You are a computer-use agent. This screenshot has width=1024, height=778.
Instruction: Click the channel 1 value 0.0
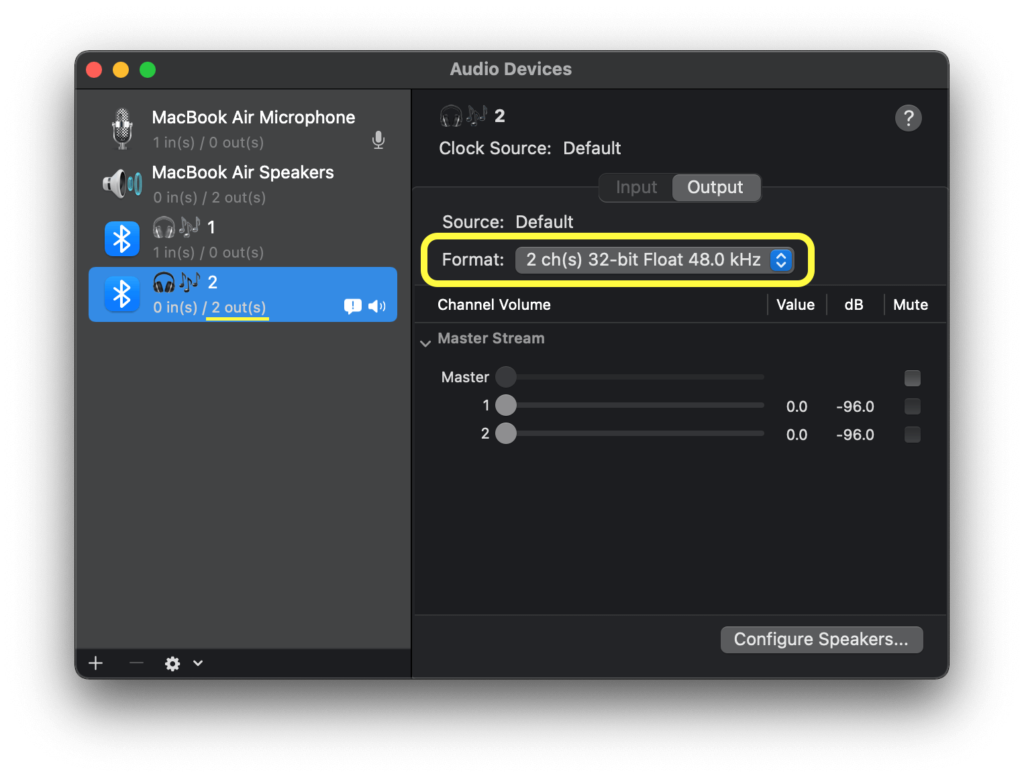click(796, 406)
